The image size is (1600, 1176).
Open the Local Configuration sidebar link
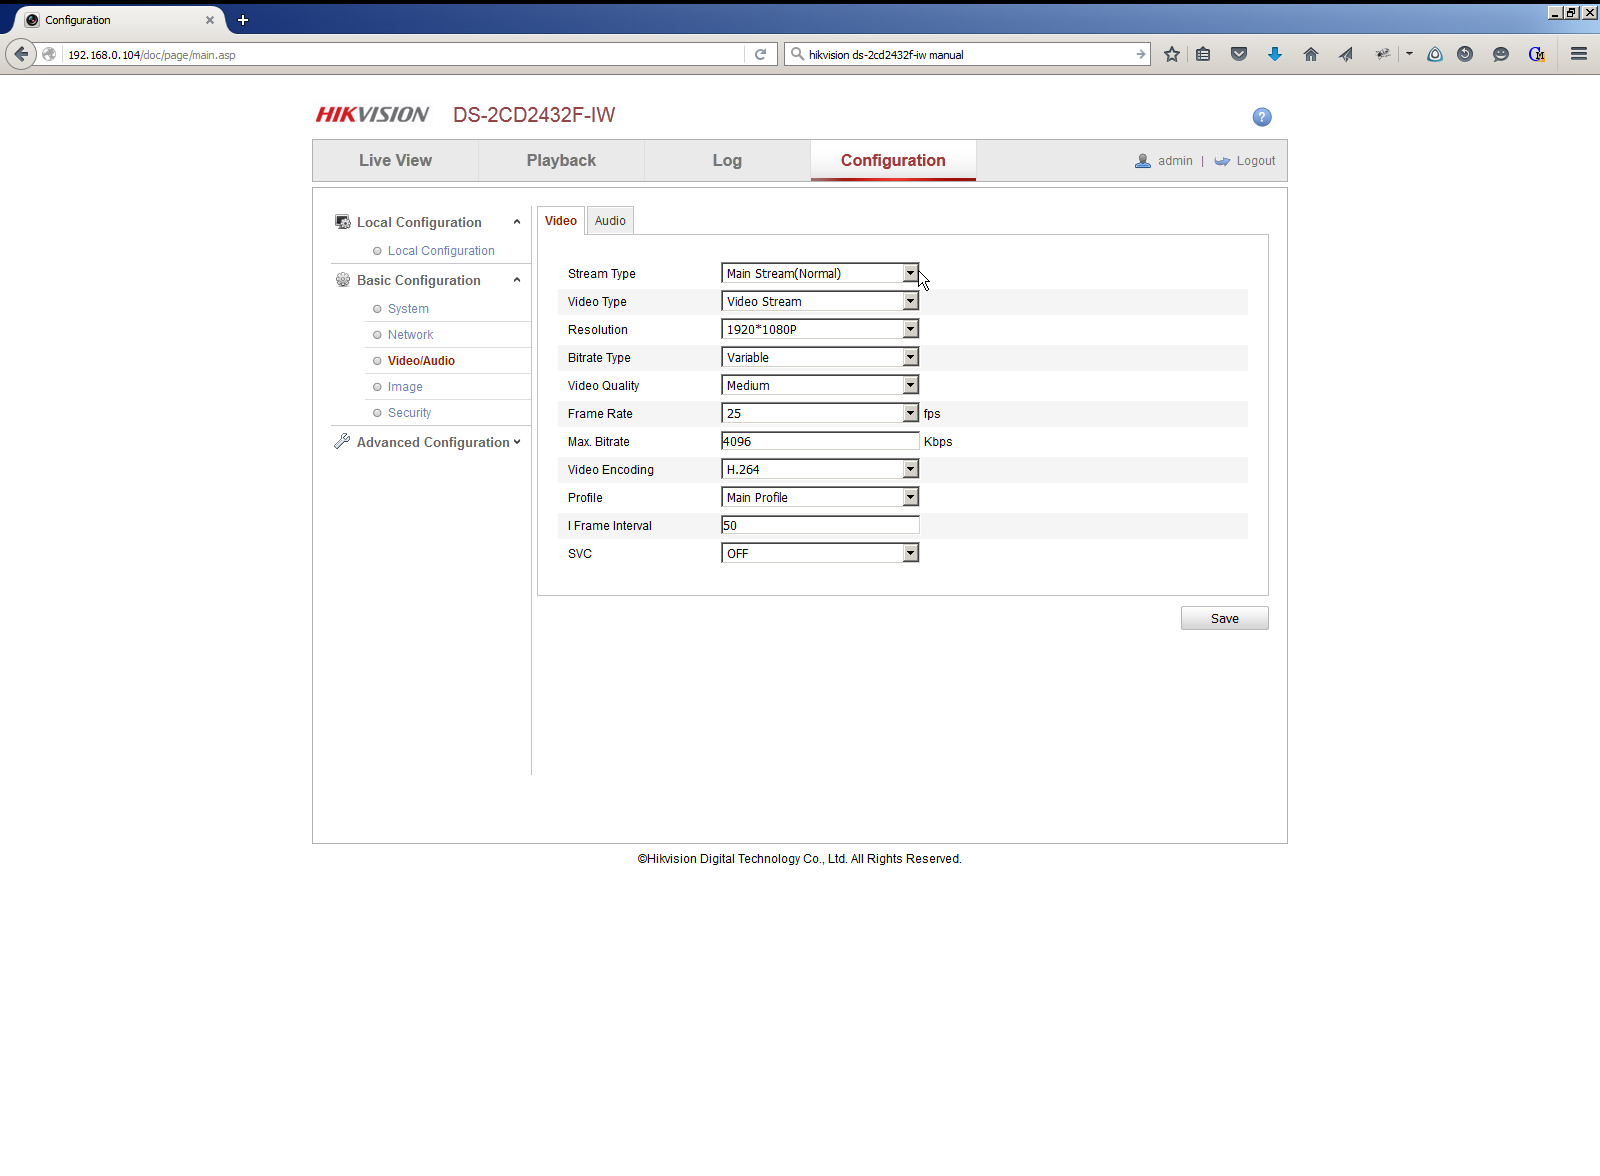click(x=441, y=251)
